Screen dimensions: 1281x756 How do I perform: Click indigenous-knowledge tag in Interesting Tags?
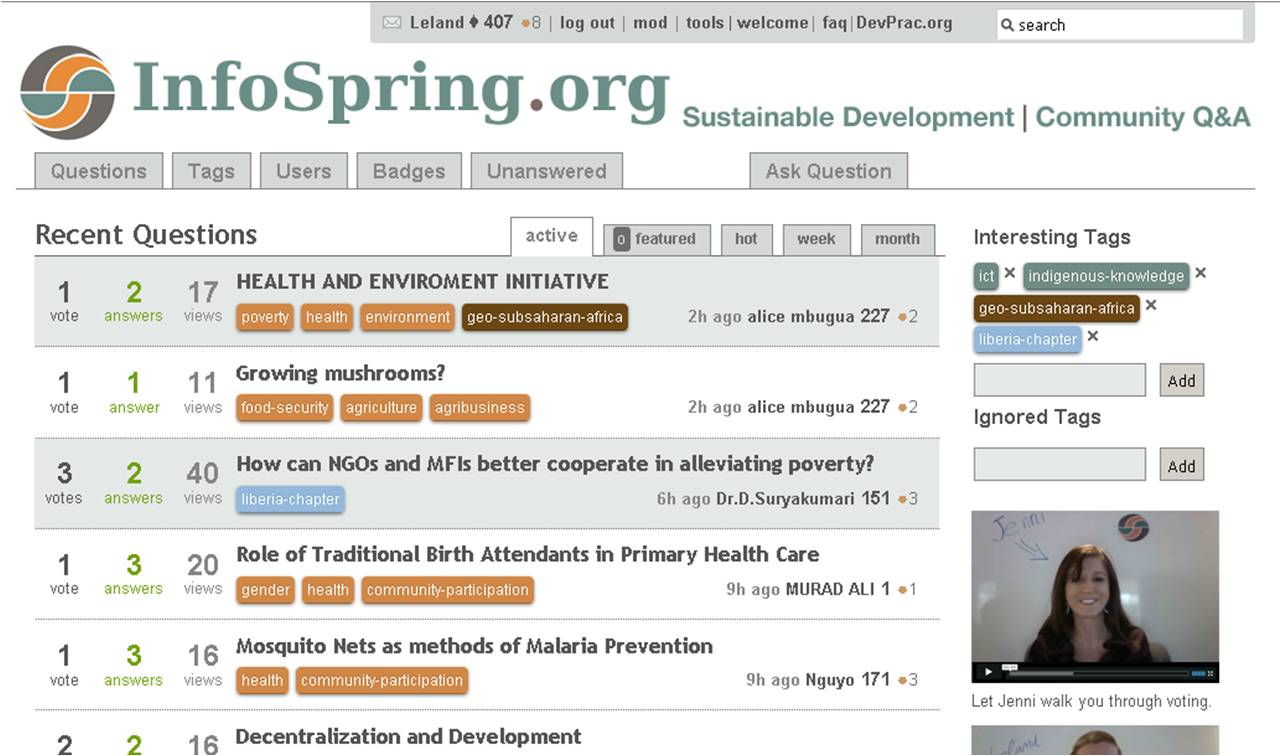pos(1106,276)
